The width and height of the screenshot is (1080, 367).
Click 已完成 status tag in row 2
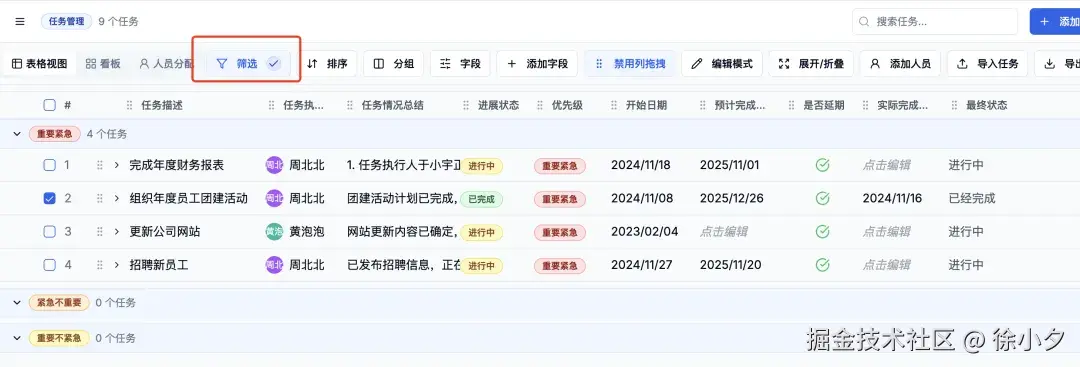pos(481,199)
